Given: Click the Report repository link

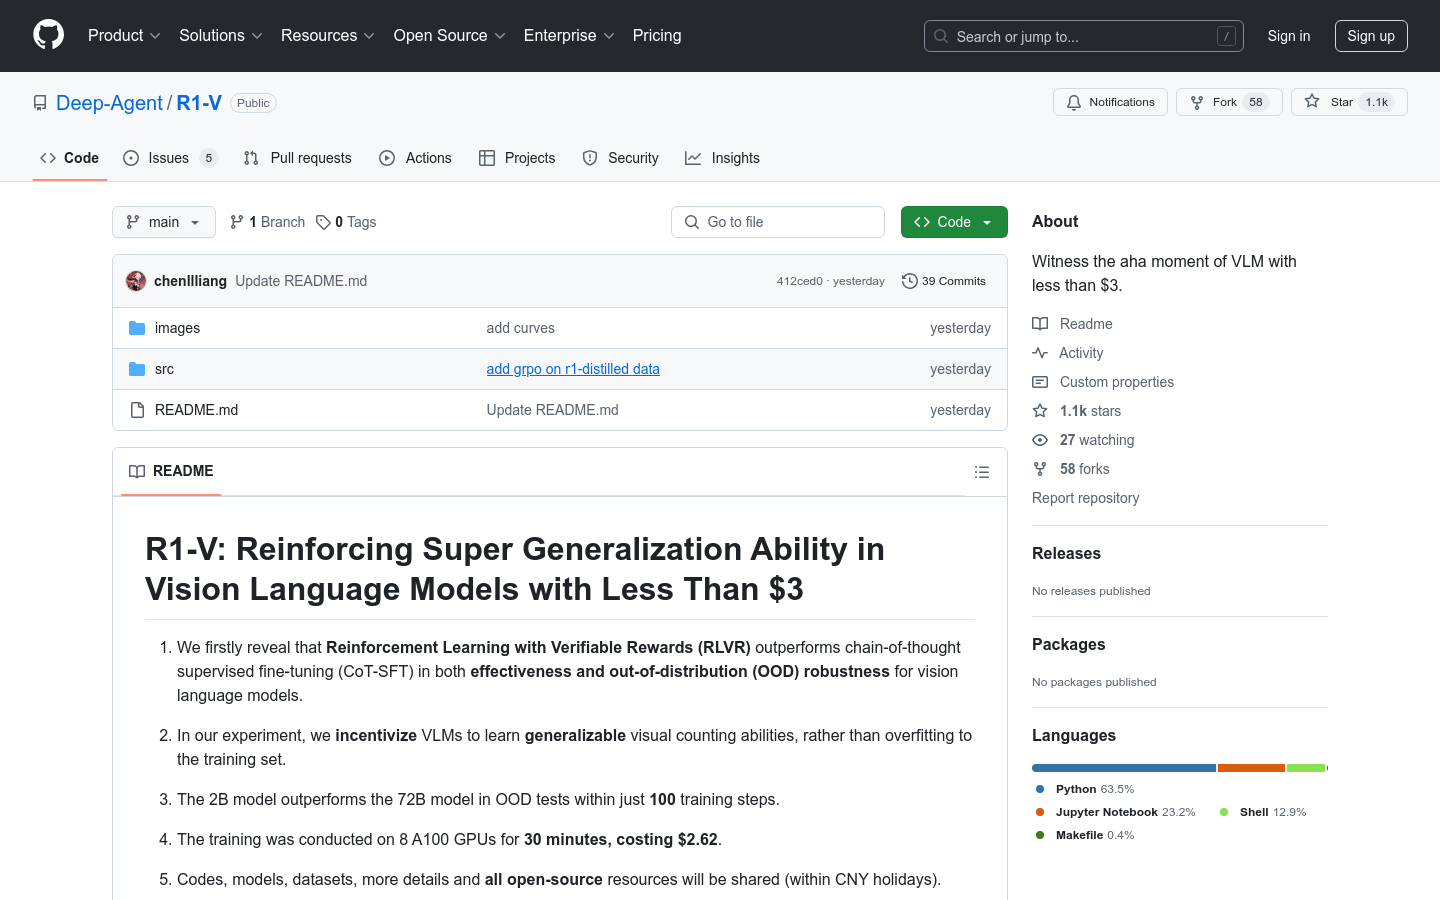Looking at the screenshot, I should tap(1085, 498).
